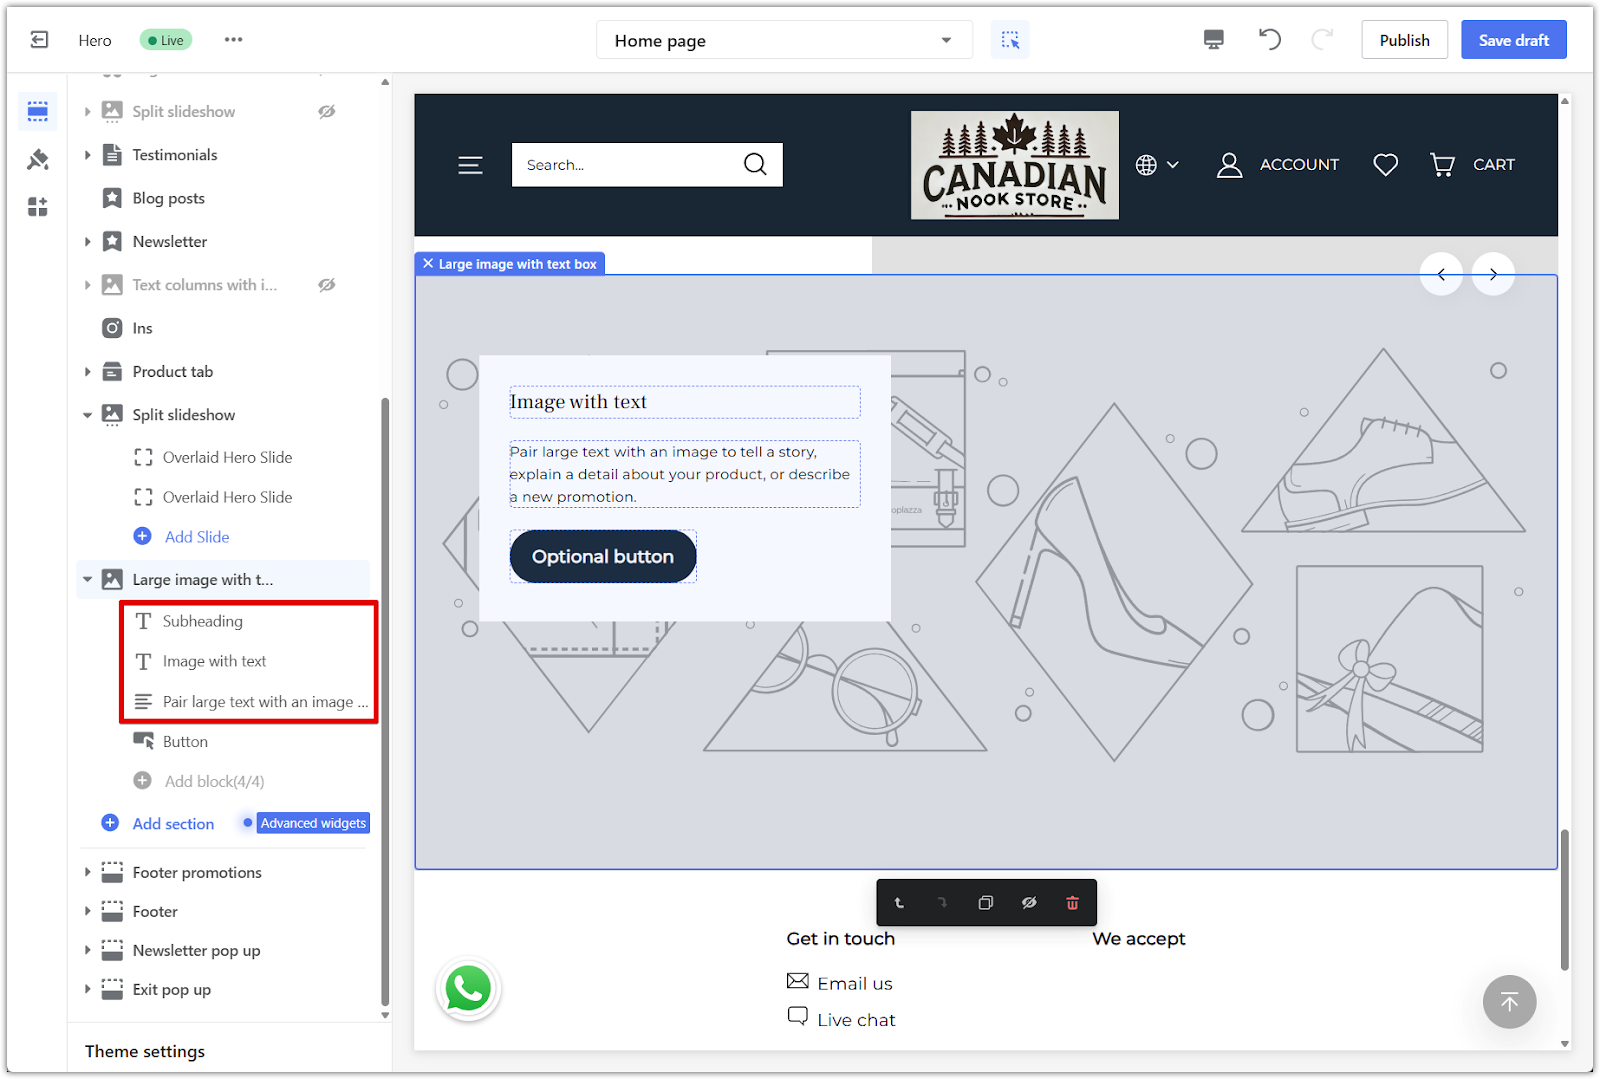Open the apps widgets sidebar panel
This screenshot has width=1600, height=1079.
point(38,207)
